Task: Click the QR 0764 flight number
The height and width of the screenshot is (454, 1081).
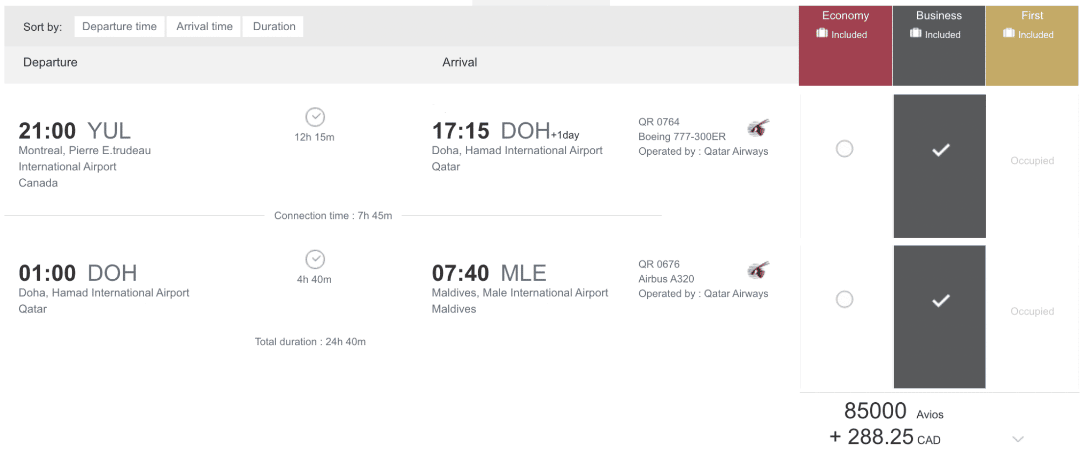Action: tap(659, 123)
